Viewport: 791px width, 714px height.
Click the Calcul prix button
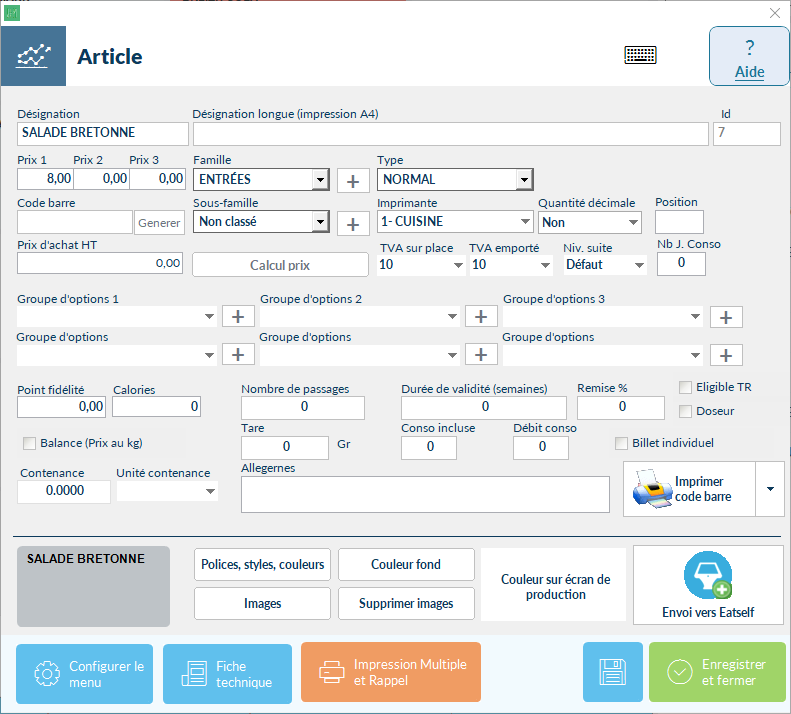tap(280, 265)
